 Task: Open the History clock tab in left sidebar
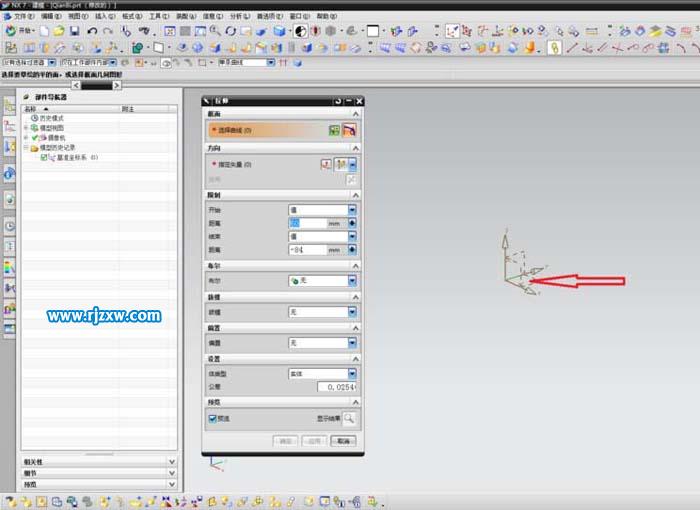coord(9,226)
